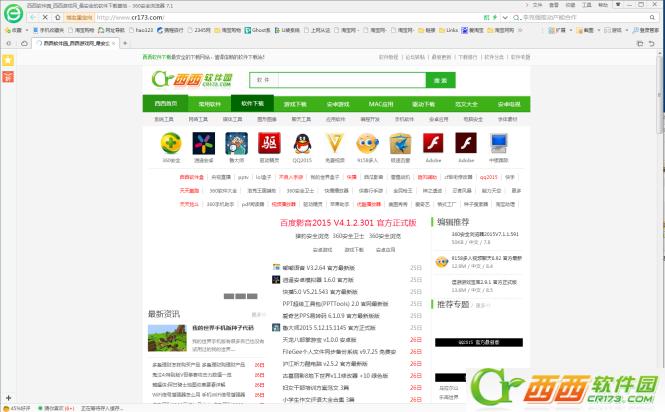This screenshot has height=412, width=665.
Task: Close the current cr173 browser tab
Action: (x=114, y=43)
